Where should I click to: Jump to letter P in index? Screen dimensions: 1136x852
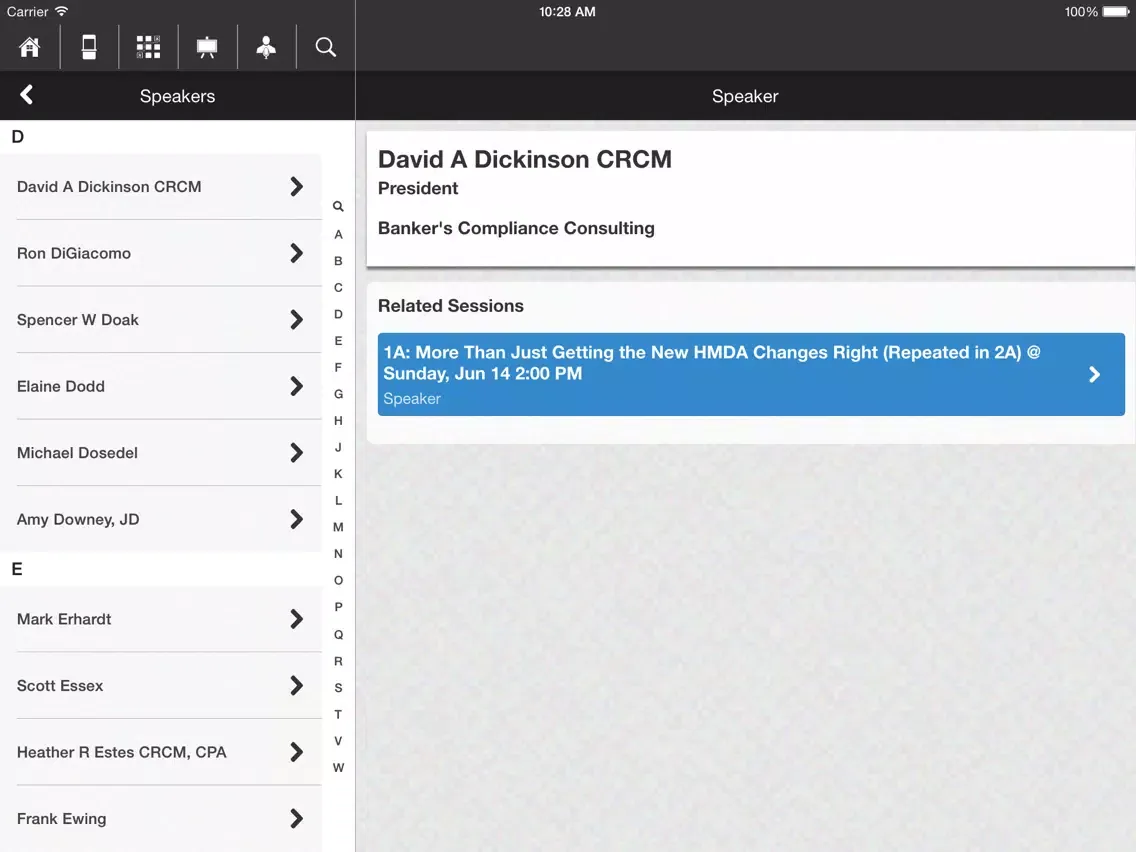point(338,607)
